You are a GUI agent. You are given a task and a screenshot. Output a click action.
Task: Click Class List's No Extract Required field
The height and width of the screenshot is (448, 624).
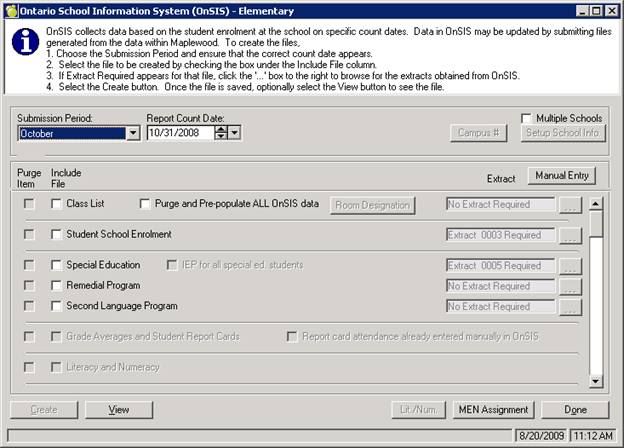tap(500, 205)
